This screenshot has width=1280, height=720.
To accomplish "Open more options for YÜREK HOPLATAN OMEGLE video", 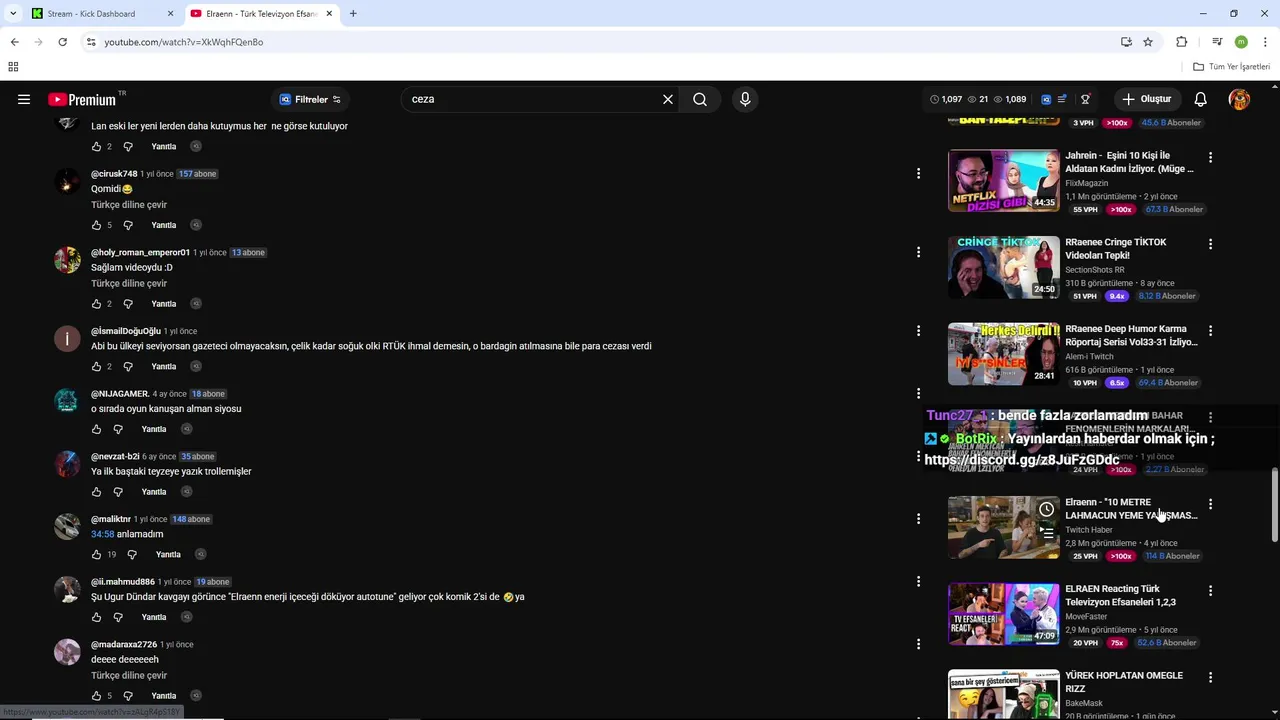I will [1210, 678].
